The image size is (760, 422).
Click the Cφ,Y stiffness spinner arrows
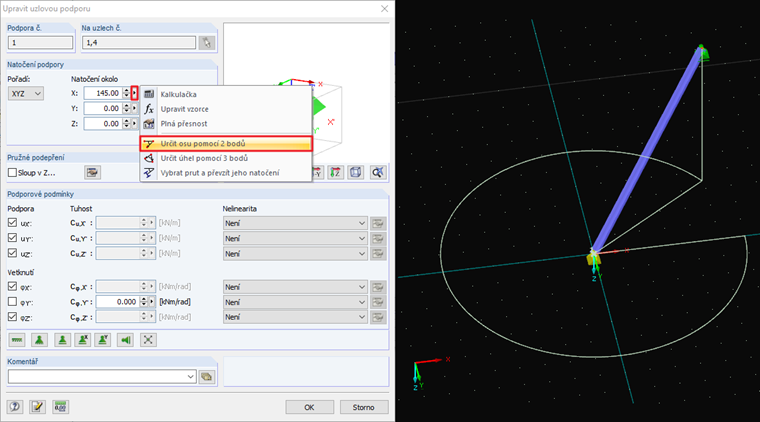tap(143, 302)
